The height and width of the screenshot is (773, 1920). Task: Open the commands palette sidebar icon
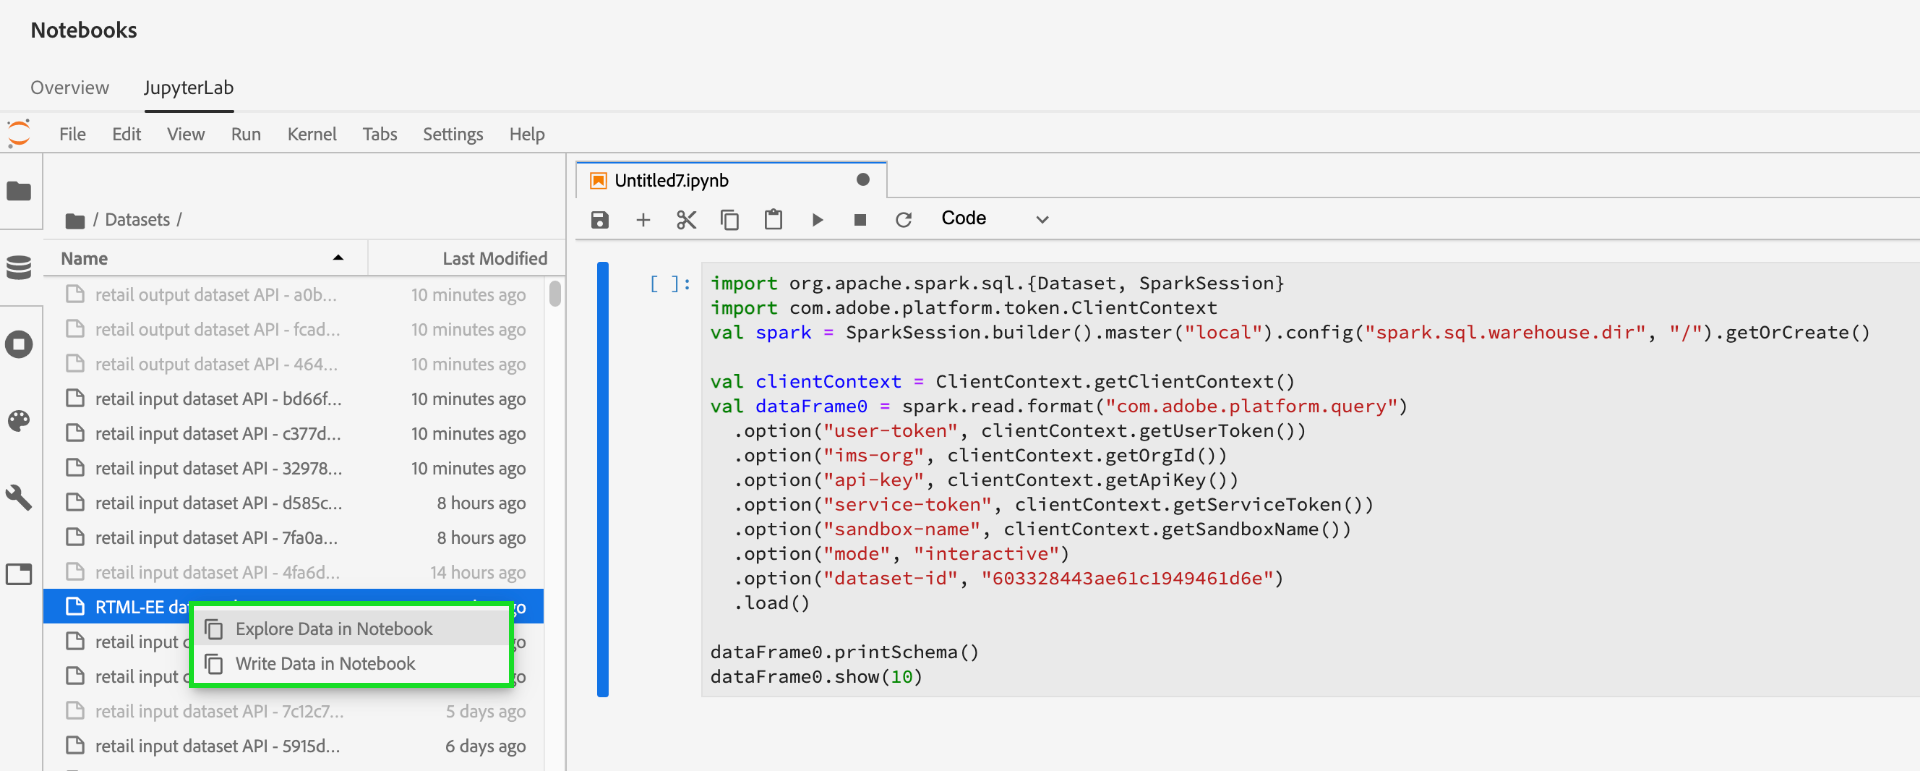[19, 421]
